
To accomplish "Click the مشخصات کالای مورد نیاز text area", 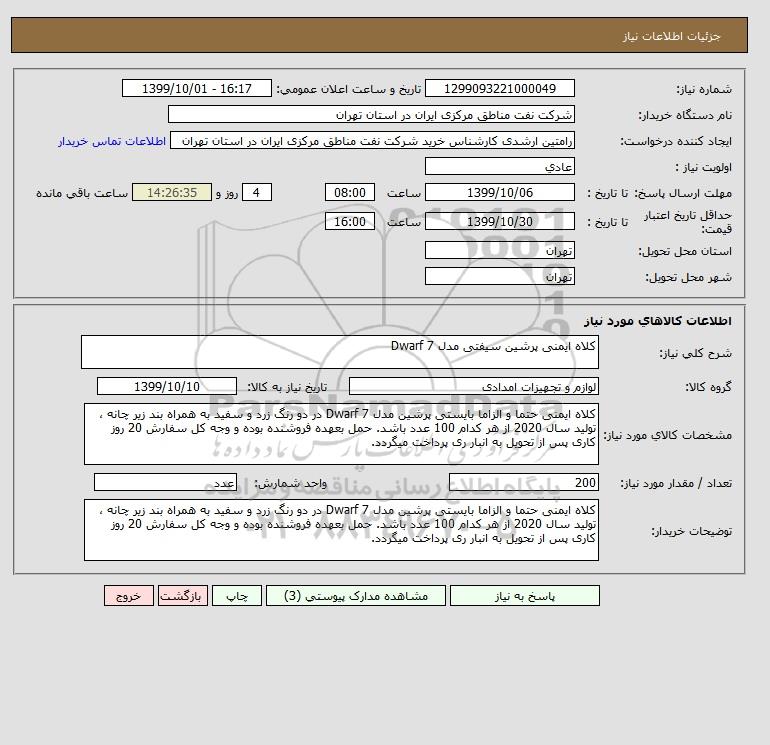I will (x=341, y=434).
